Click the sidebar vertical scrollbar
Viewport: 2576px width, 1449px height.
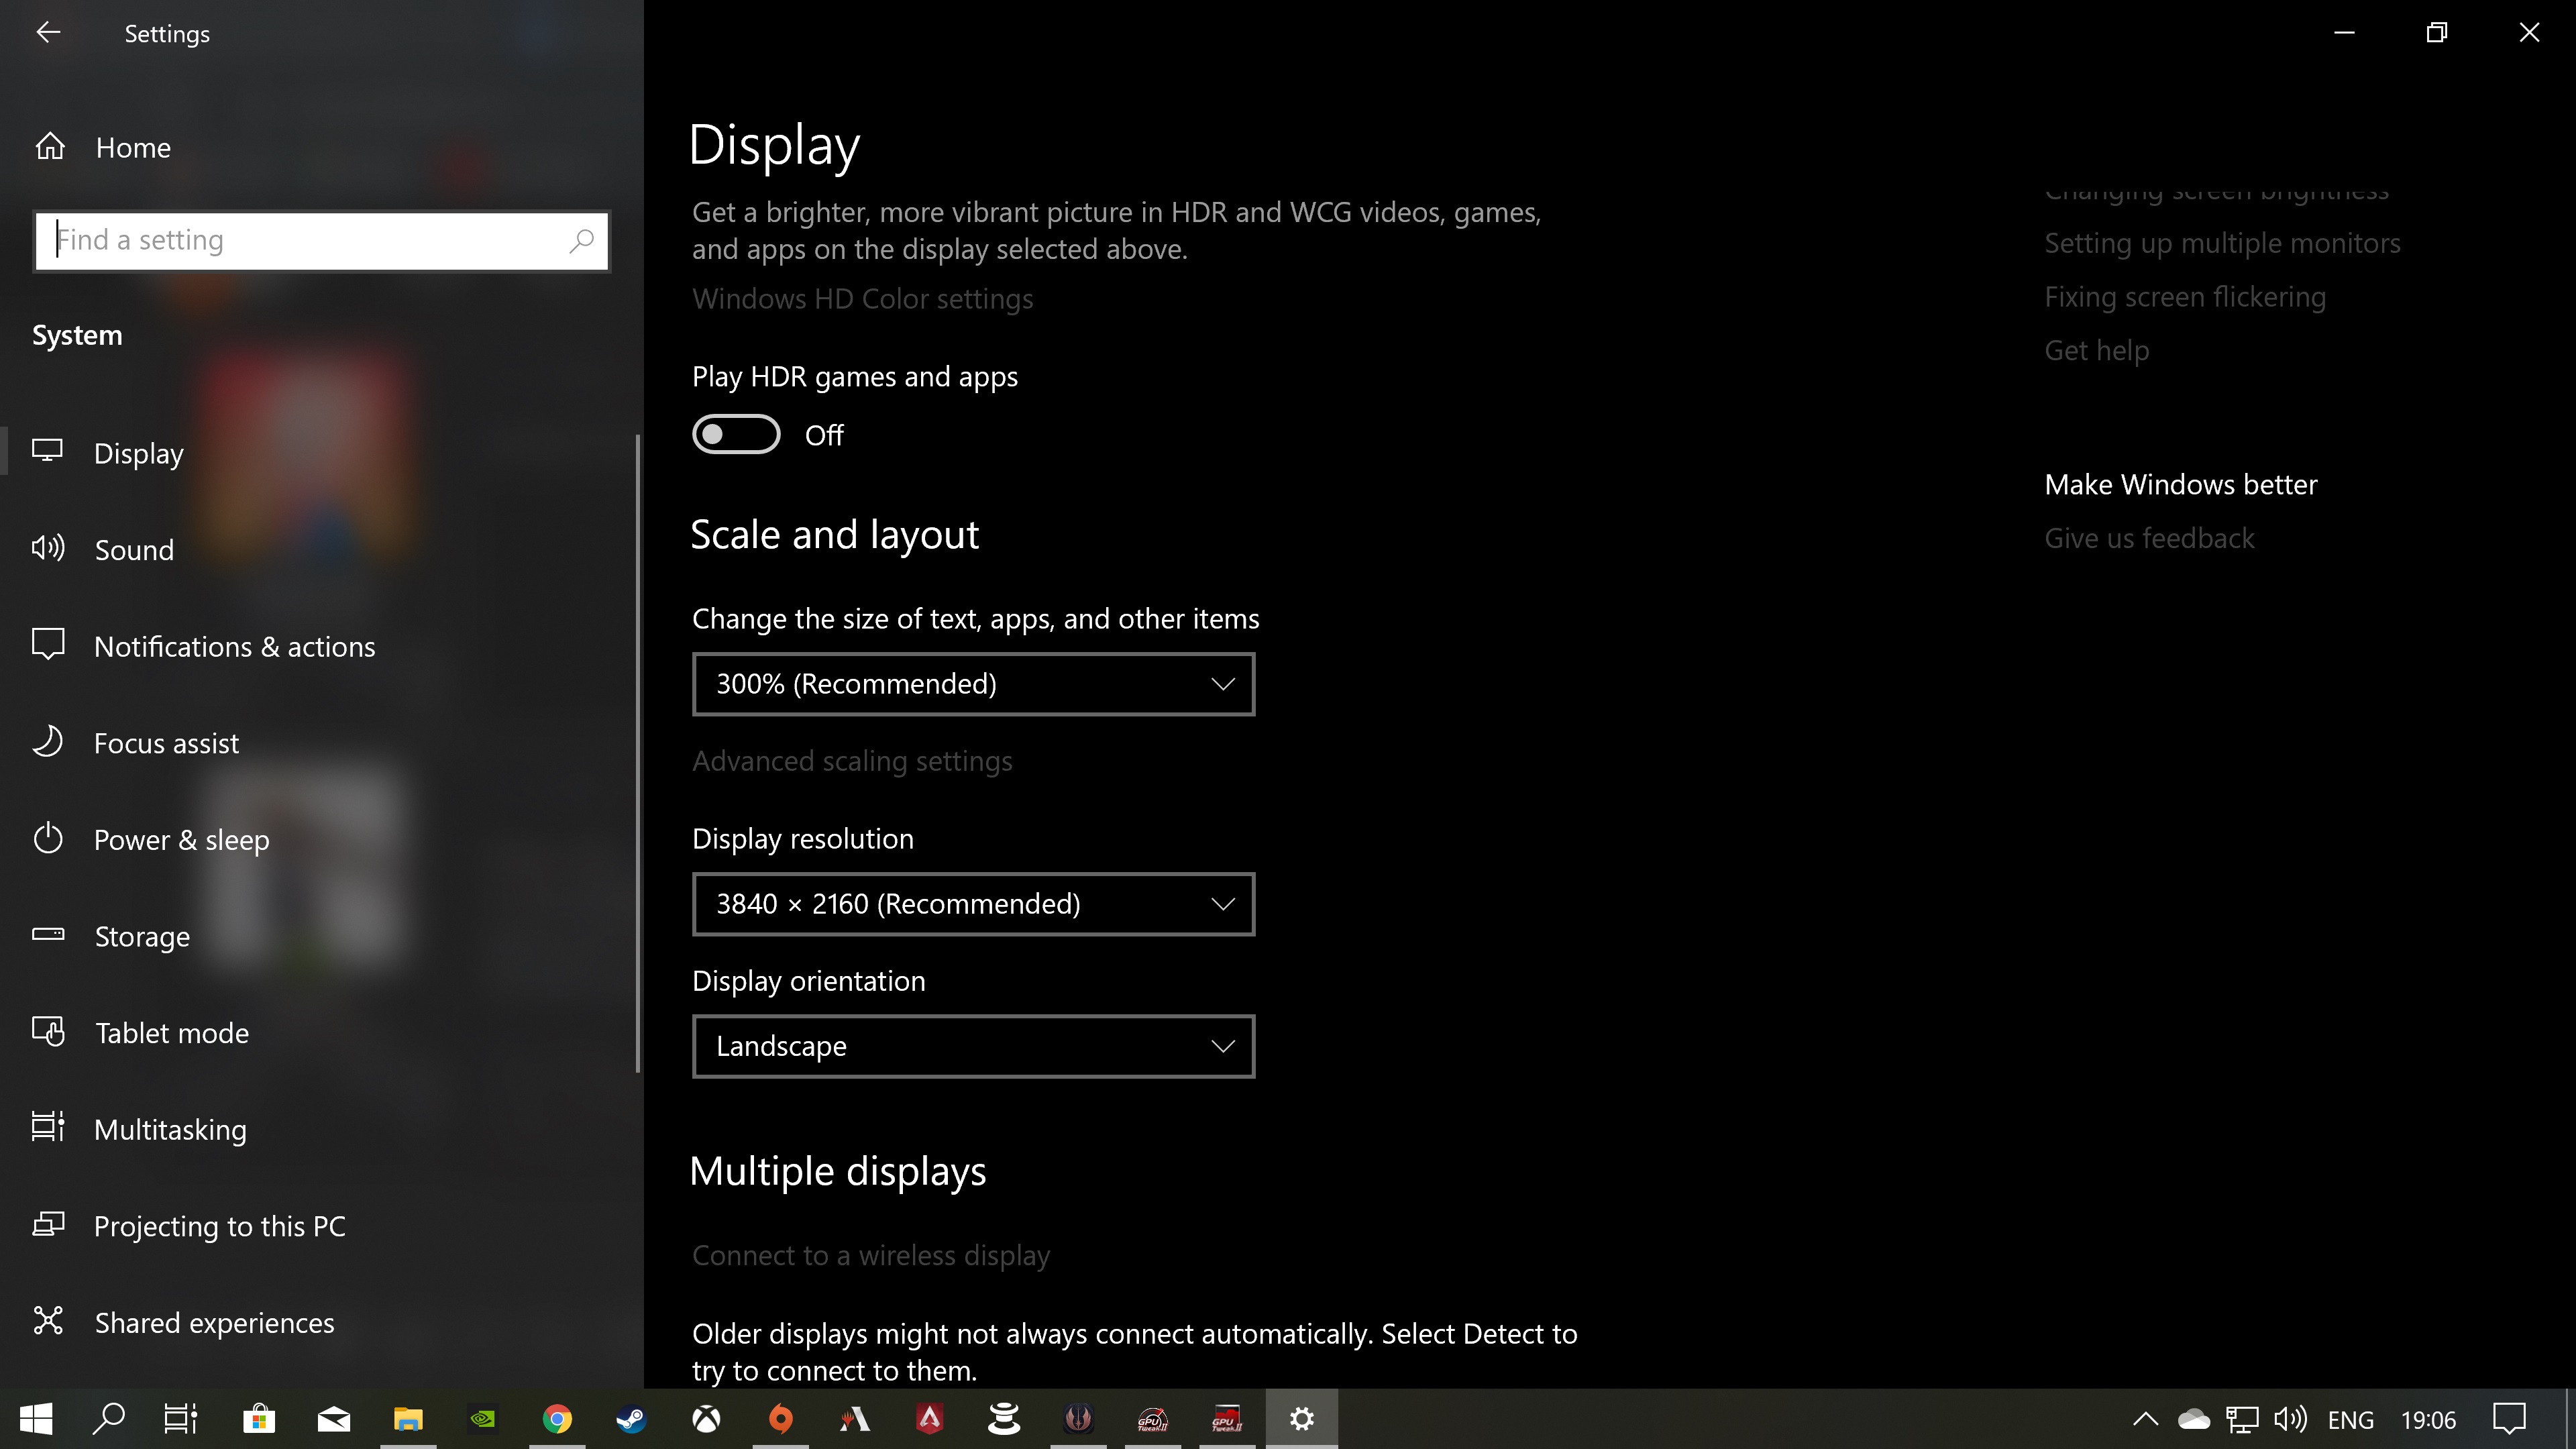[x=637, y=750]
